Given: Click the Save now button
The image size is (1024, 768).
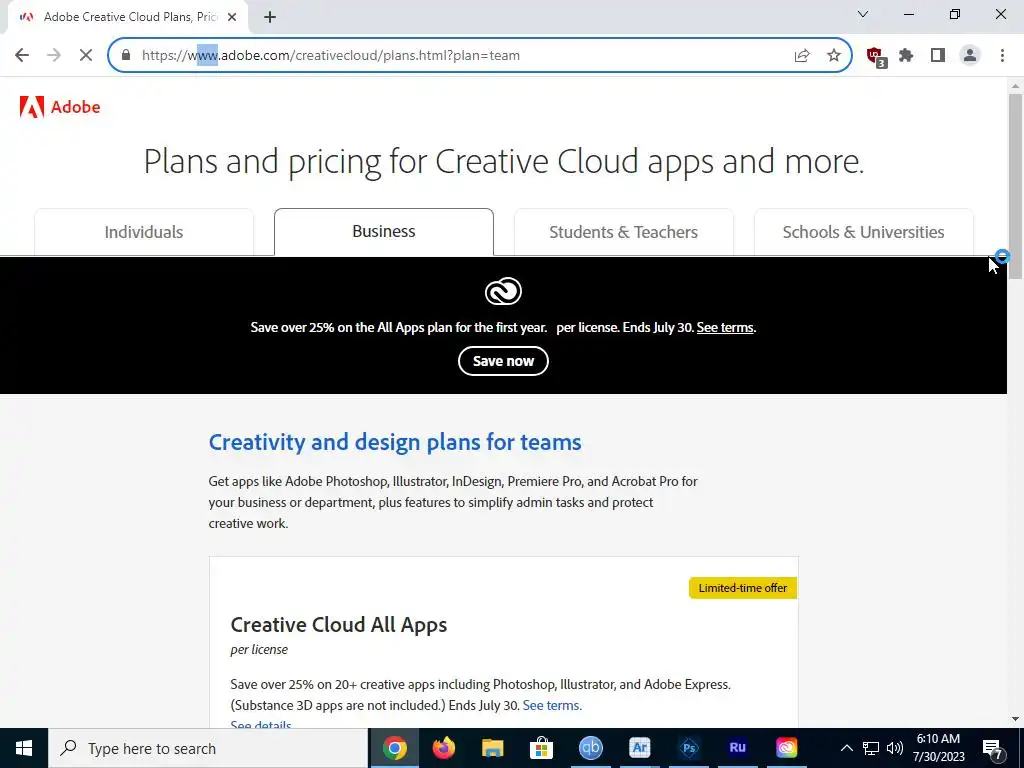Looking at the screenshot, I should tap(503, 361).
